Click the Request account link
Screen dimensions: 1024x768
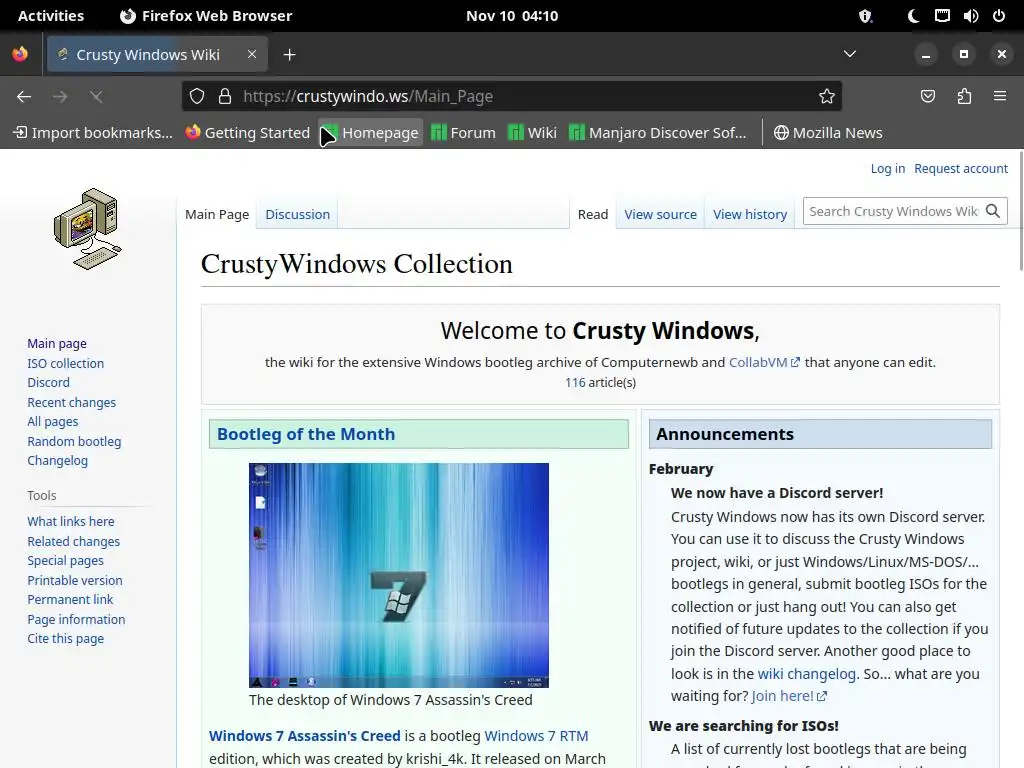pos(961,168)
